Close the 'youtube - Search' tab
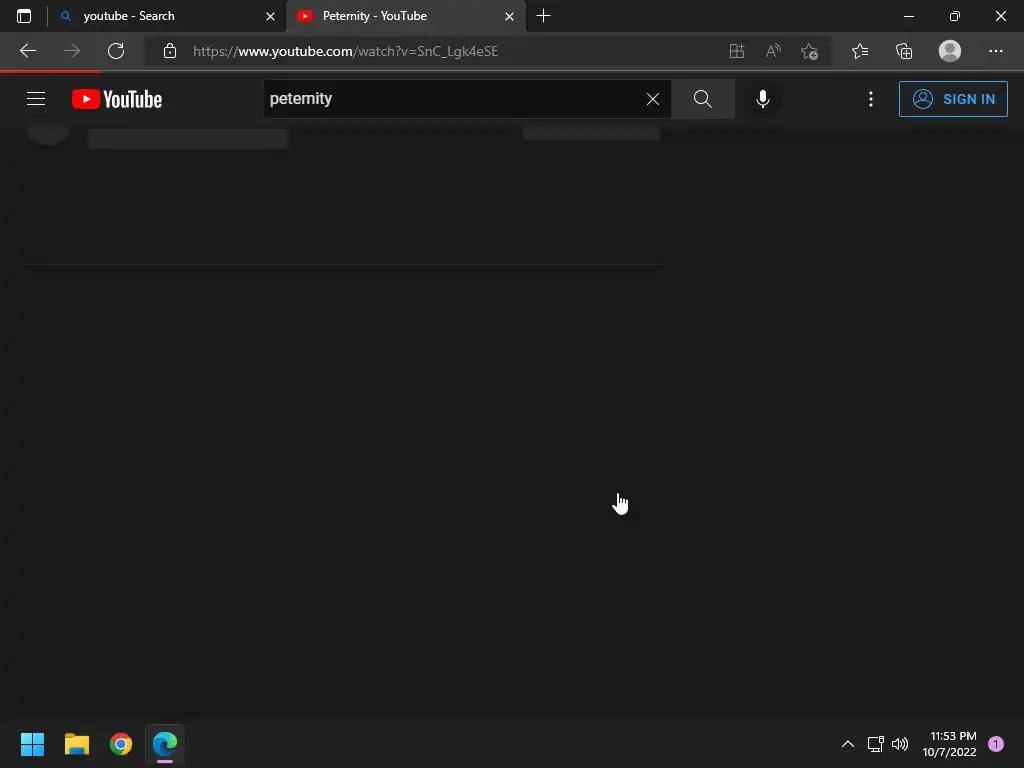Screen dimensions: 1024x768 point(270,16)
